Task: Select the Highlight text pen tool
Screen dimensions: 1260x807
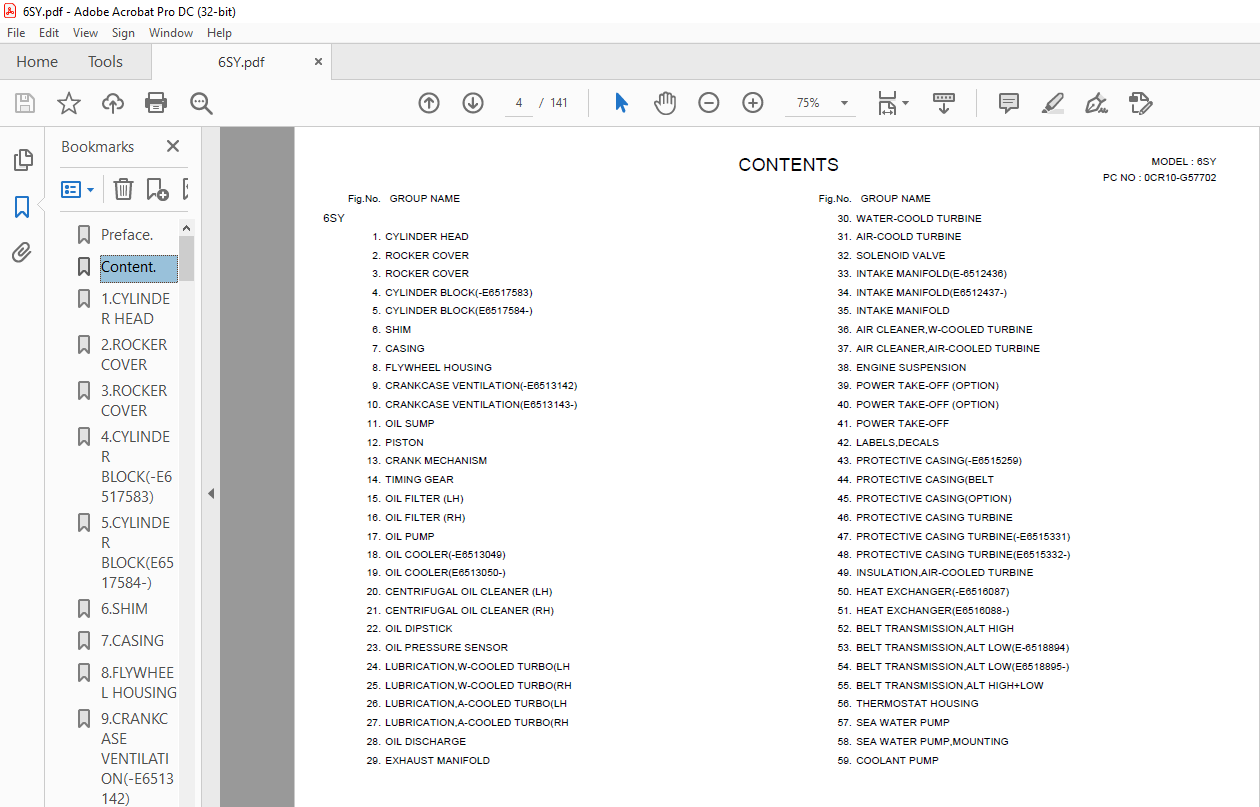Action: tap(1053, 103)
